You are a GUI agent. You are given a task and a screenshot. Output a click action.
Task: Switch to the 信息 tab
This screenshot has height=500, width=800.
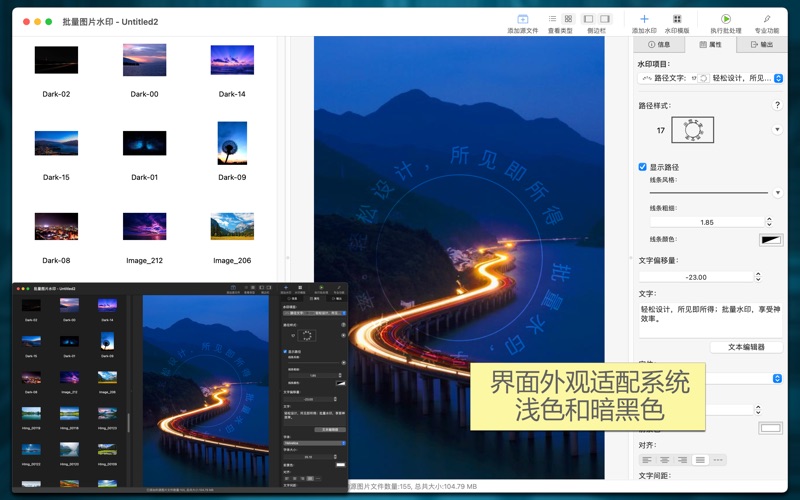pyautogui.click(x=659, y=45)
